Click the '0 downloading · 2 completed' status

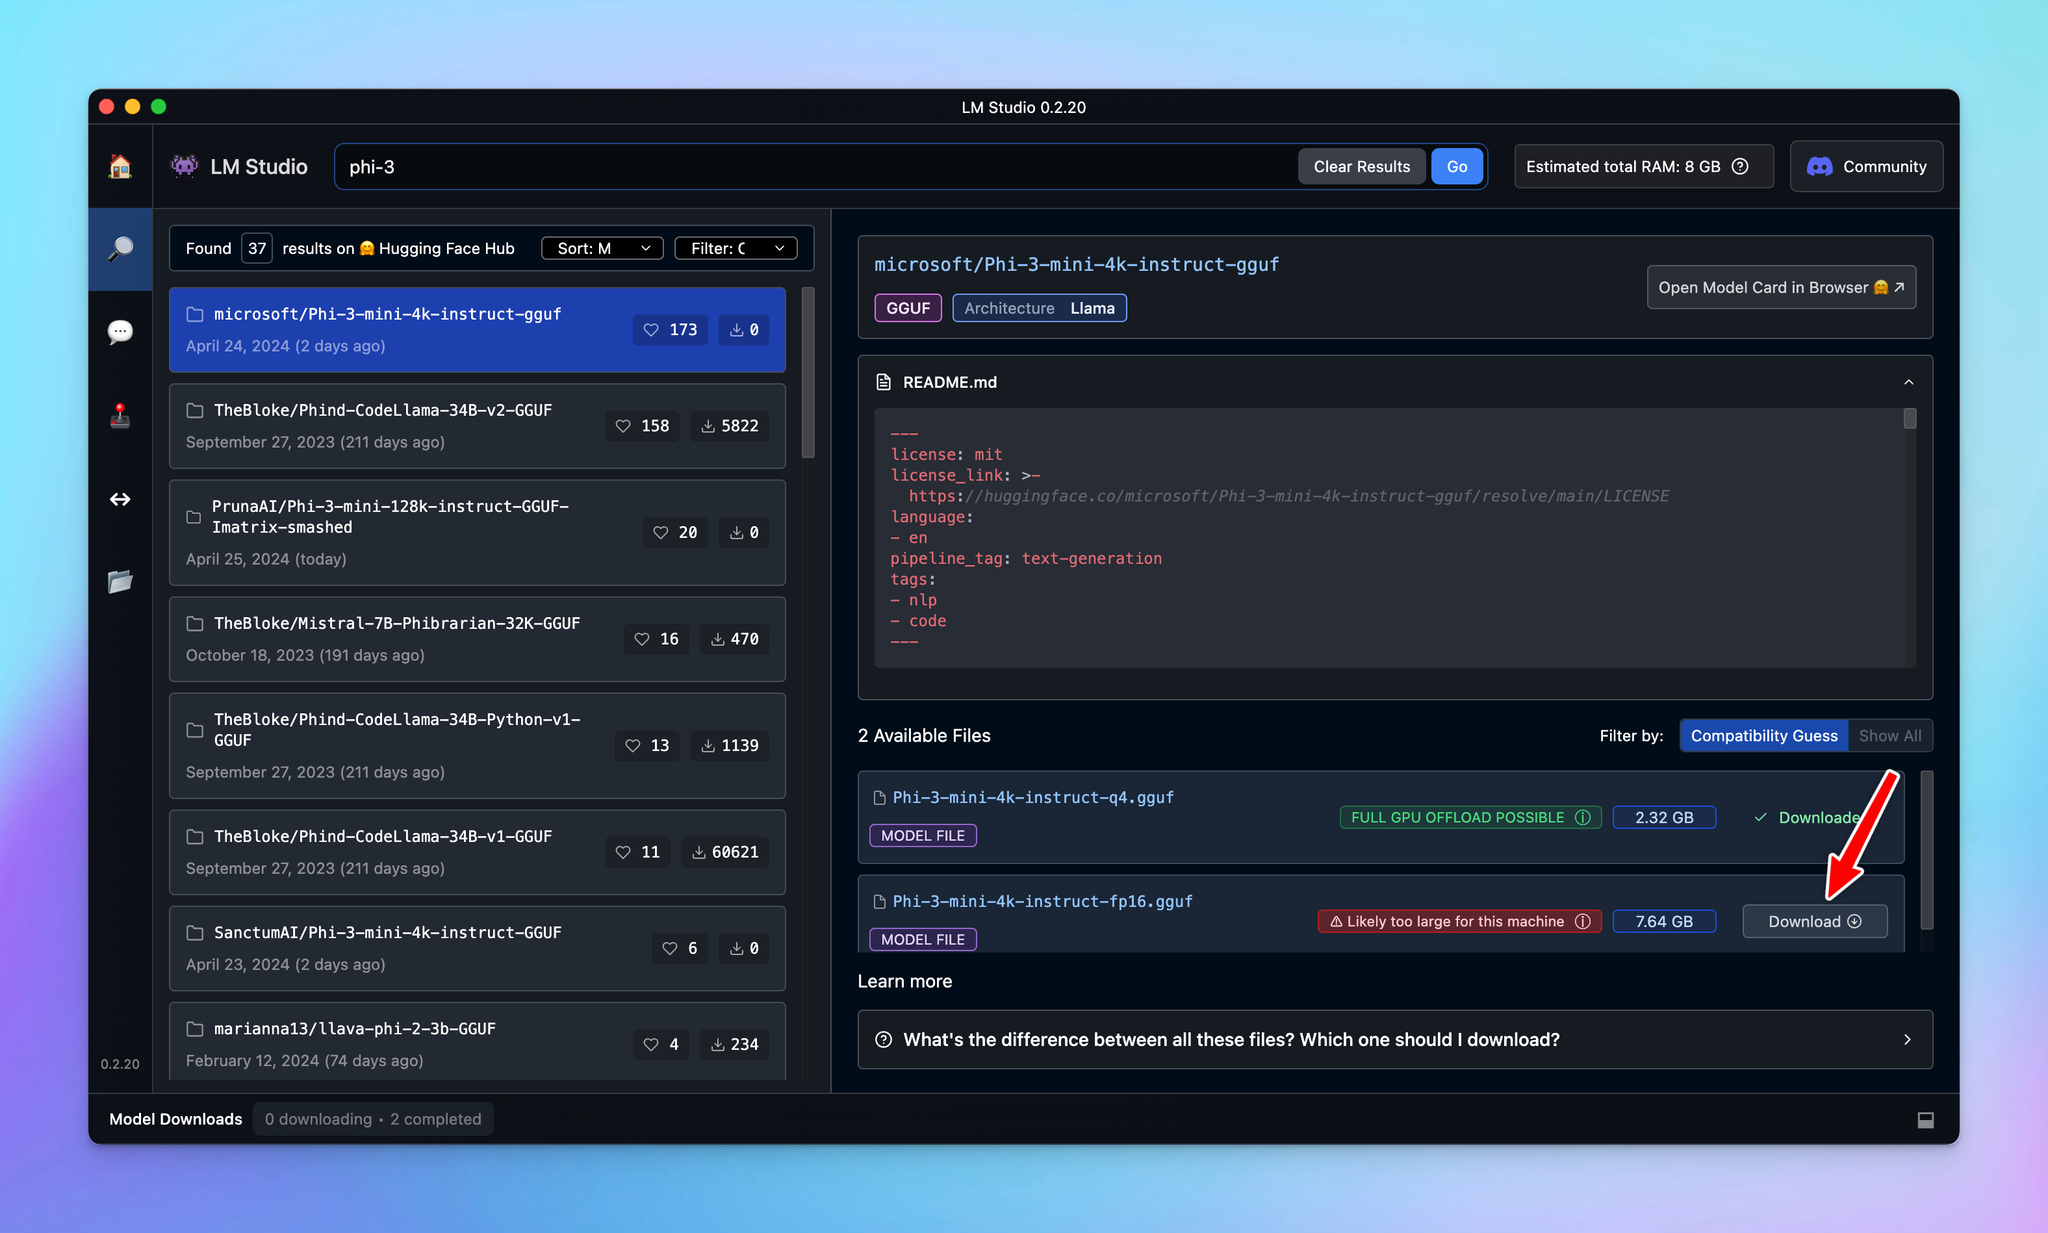click(373, 1119)
